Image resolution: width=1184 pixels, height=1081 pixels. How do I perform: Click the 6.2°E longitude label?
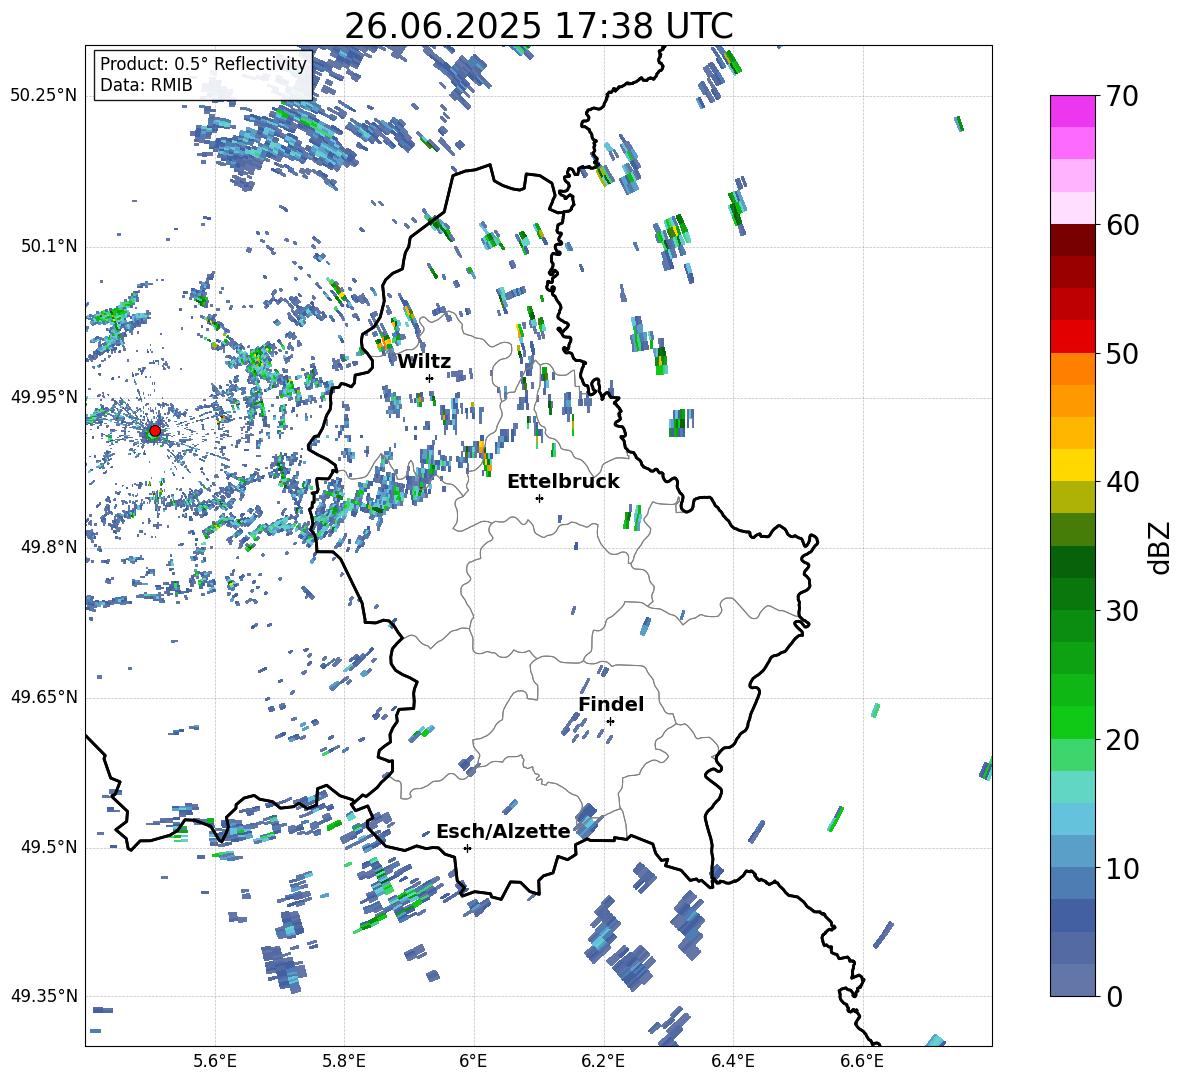click(603, 1061)
